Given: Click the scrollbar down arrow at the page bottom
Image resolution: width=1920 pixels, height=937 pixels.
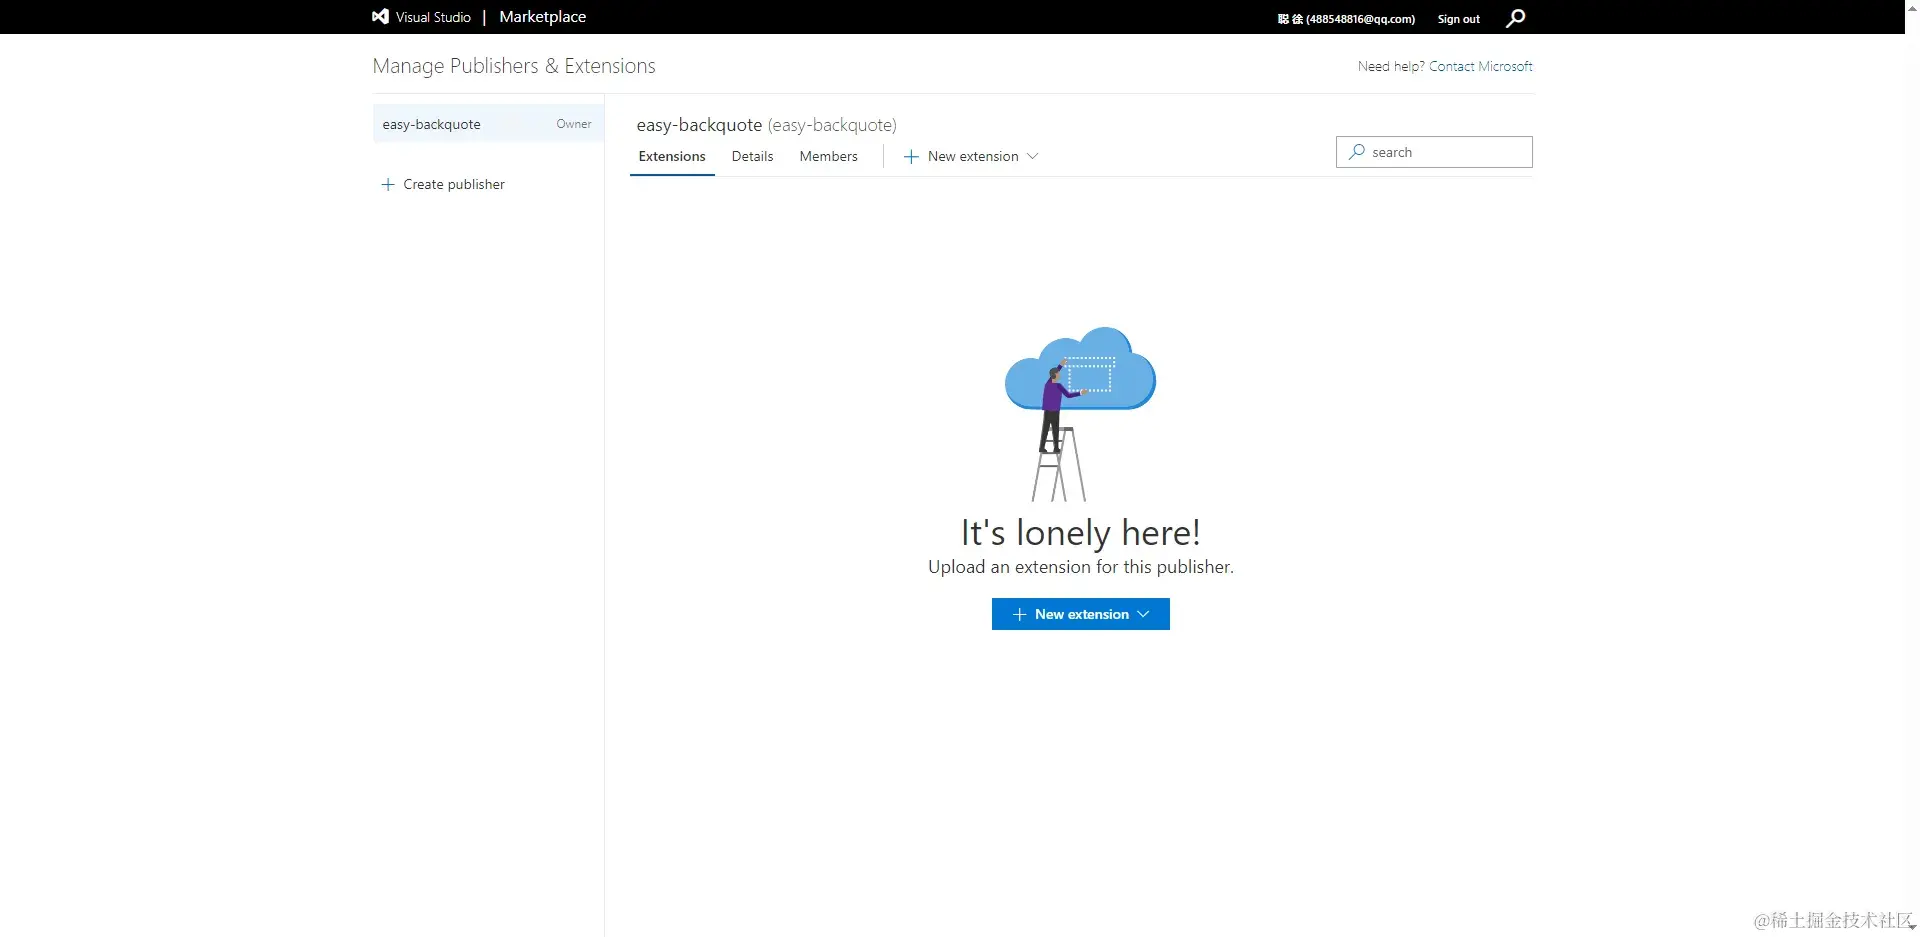Looking at the screenshot, I should [x=1912, y=927].
